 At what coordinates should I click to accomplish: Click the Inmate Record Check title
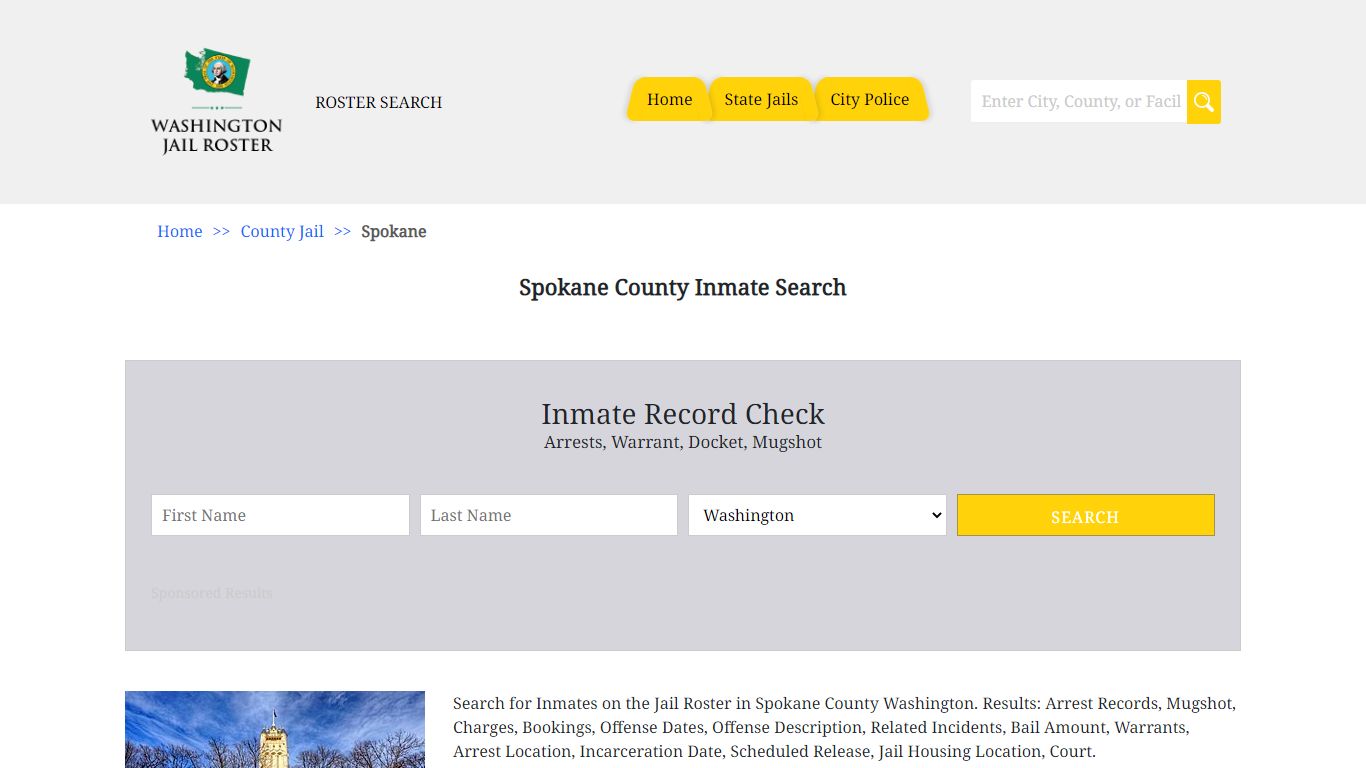click(683, 413)
